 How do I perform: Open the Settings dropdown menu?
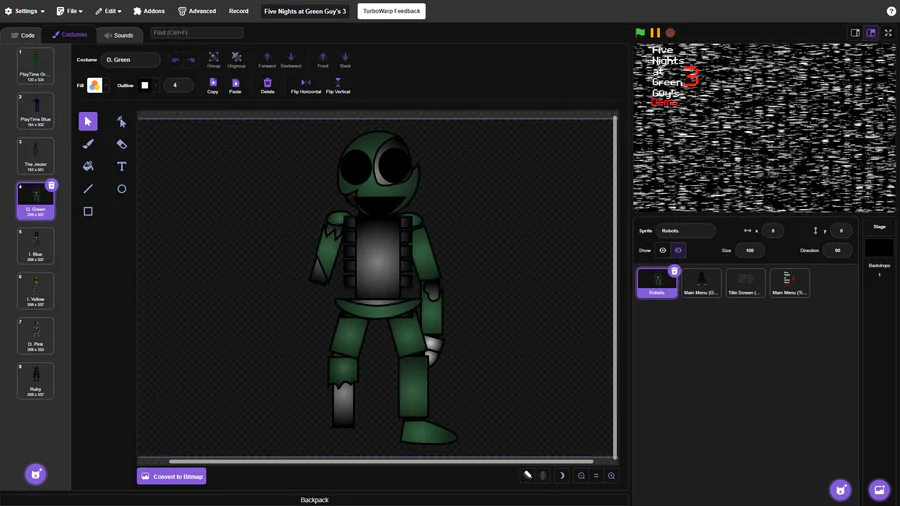tap(25, 11)
